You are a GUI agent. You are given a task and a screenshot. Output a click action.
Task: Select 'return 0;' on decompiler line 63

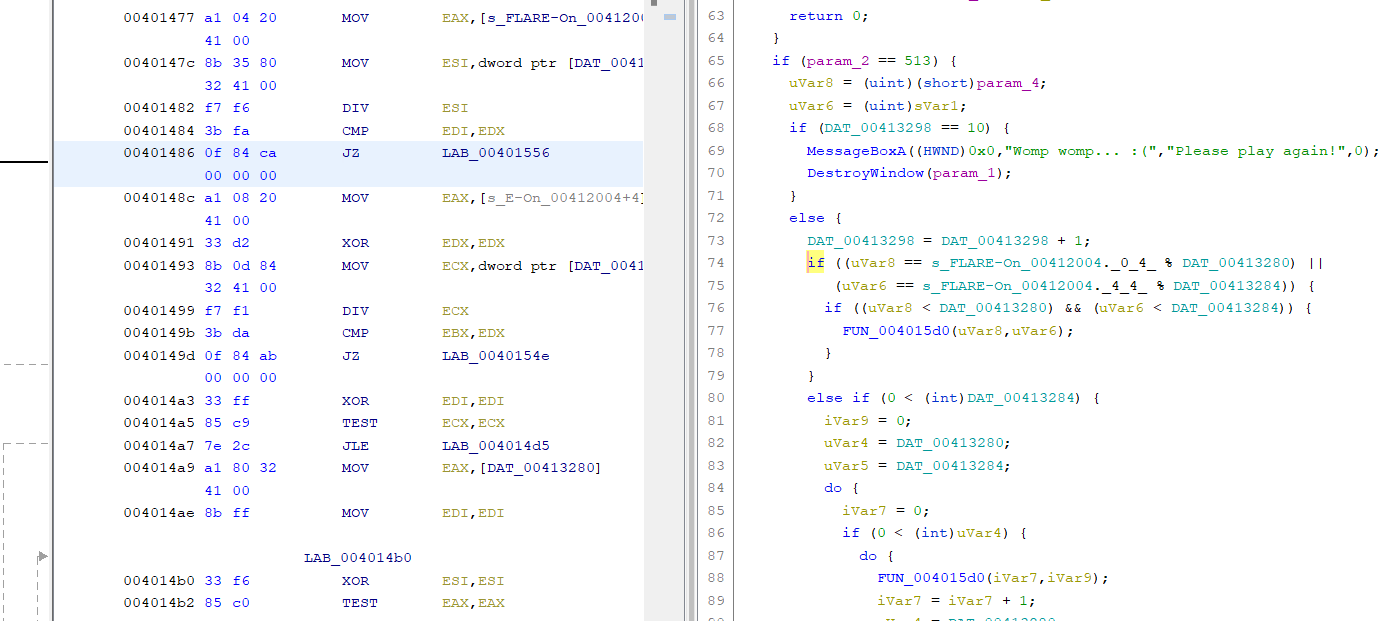click(829, 16)
